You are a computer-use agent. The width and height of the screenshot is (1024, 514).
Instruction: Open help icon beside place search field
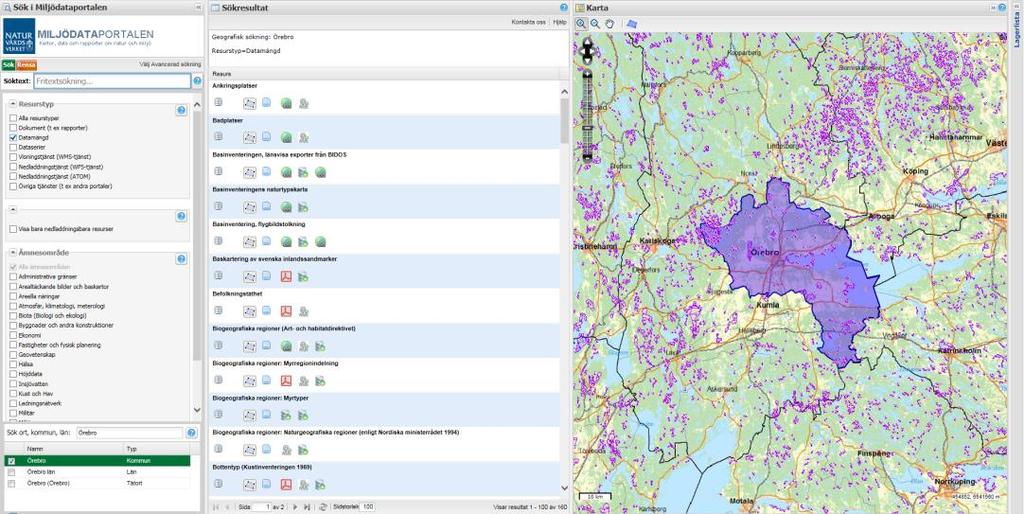(x=191, y=433)
